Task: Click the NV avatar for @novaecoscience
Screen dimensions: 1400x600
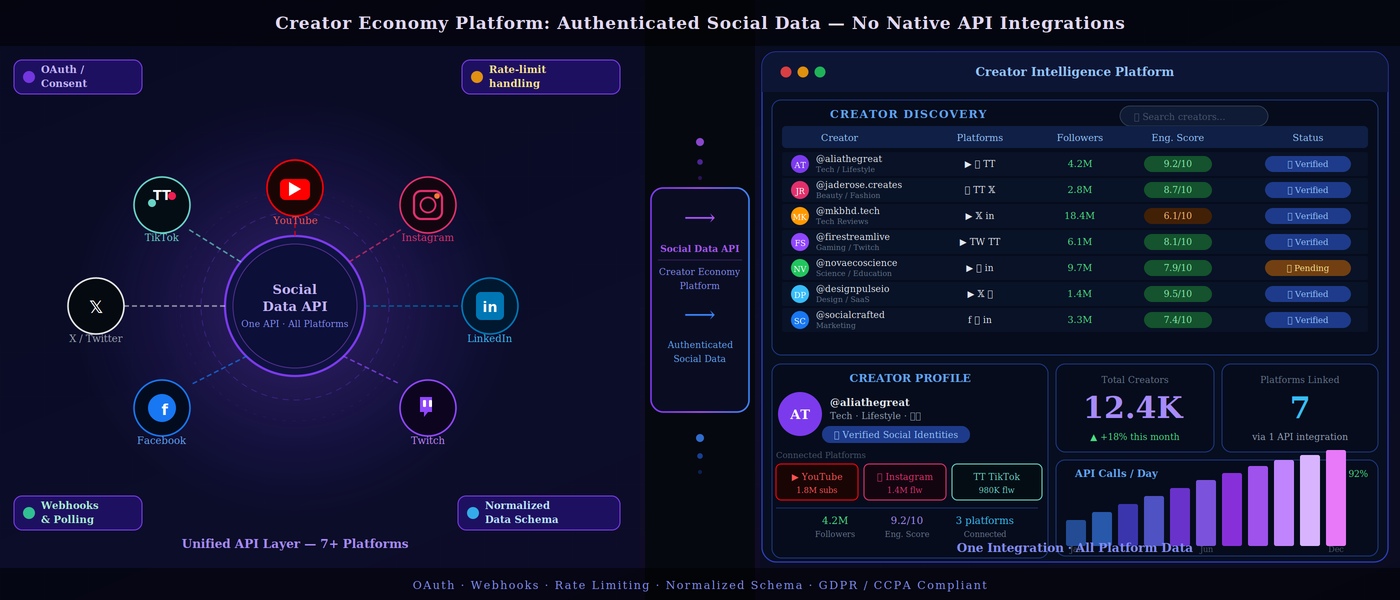Action: coord(800,268)
